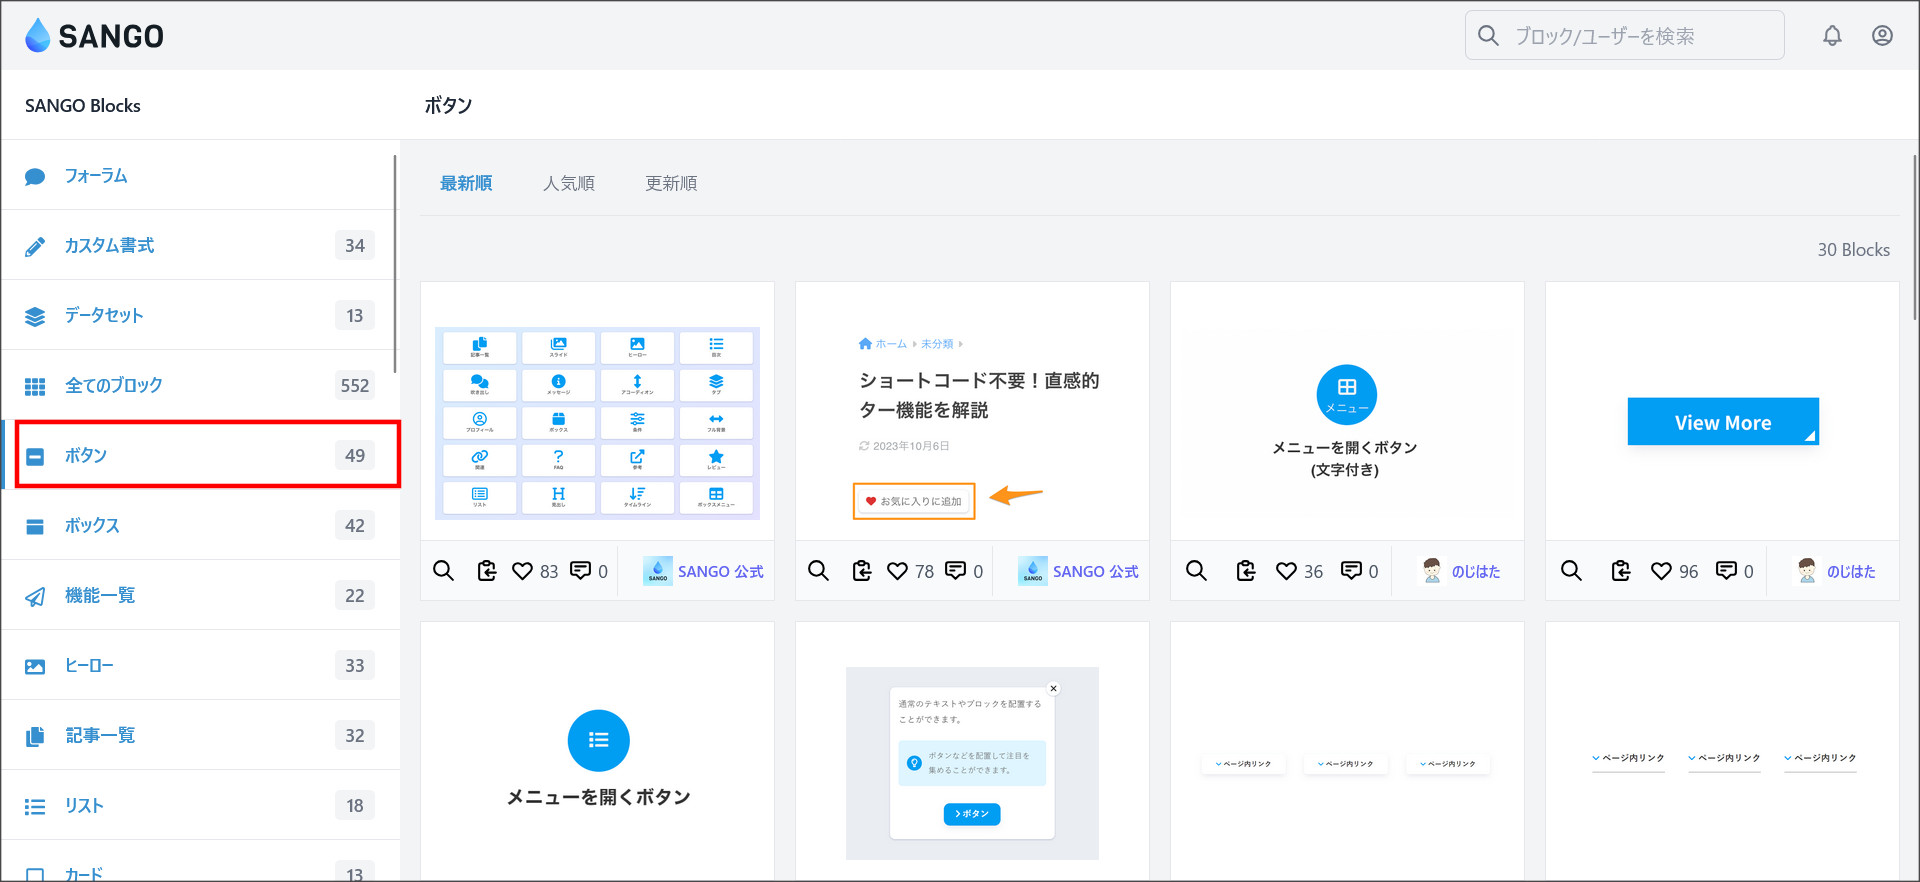
Task: Open comments on the block with 78 likes
Action: 956,571
